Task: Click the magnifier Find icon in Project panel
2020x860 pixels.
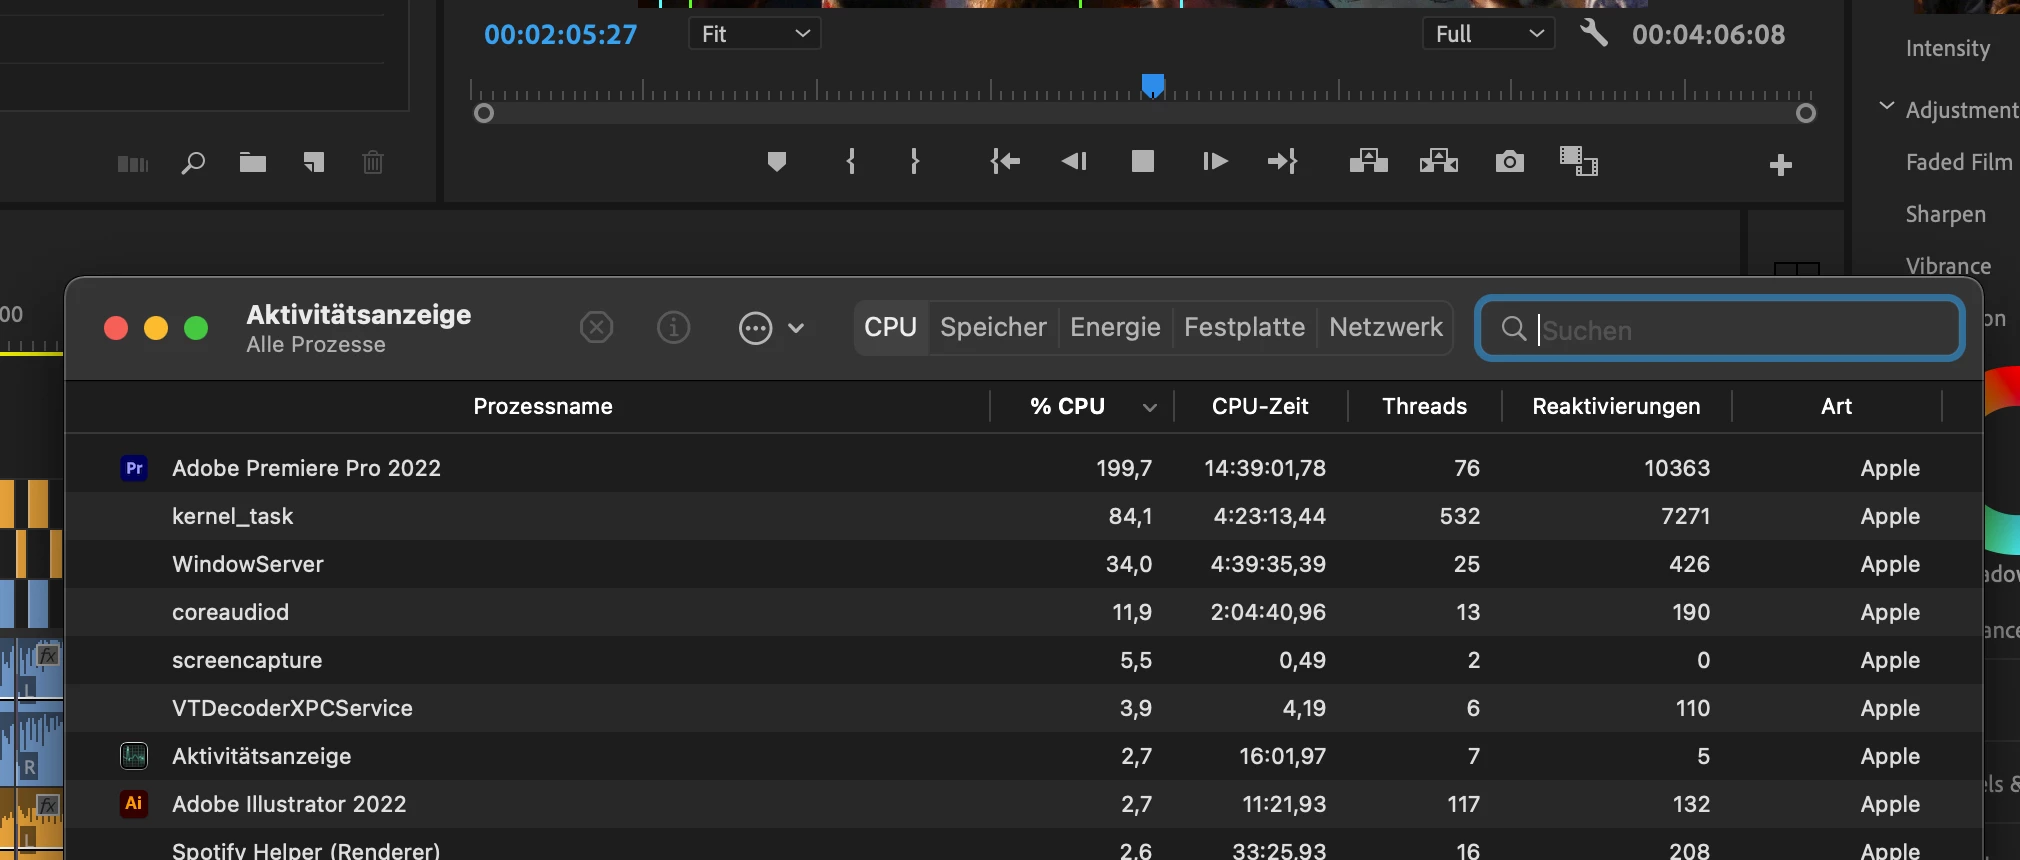Action: pos(193,163)
